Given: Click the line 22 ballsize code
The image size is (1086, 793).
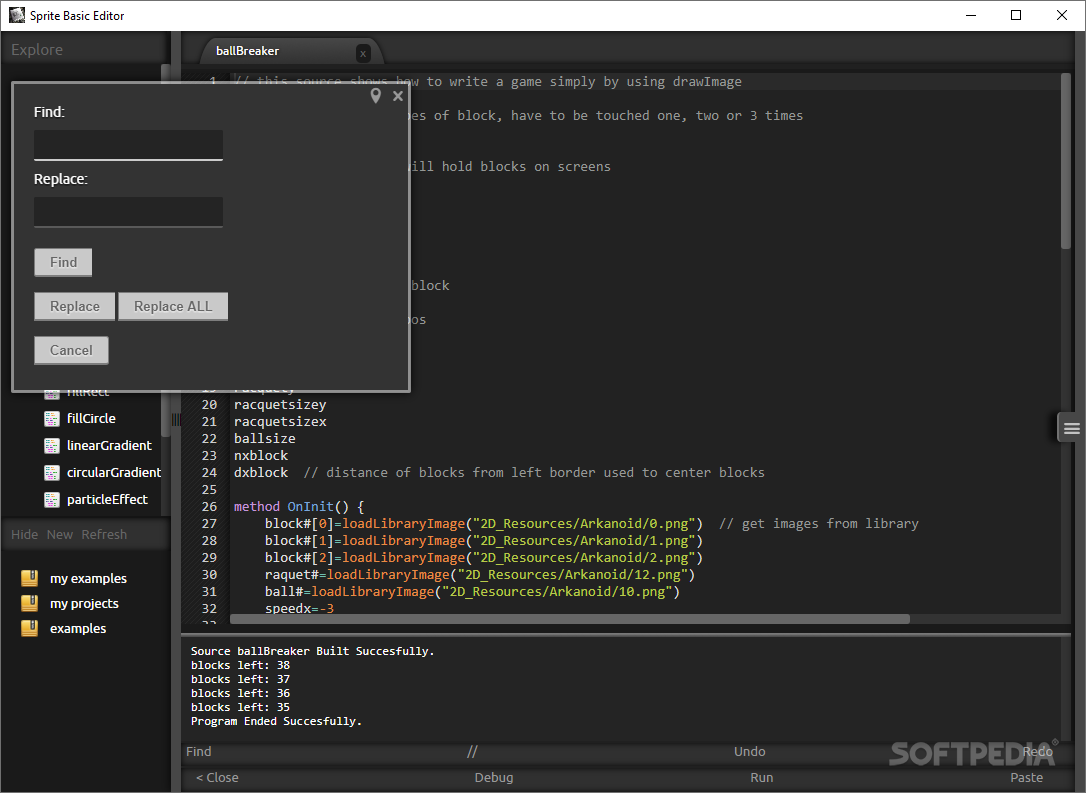Looking at the screenshot, I should click(x=265, y=438).
